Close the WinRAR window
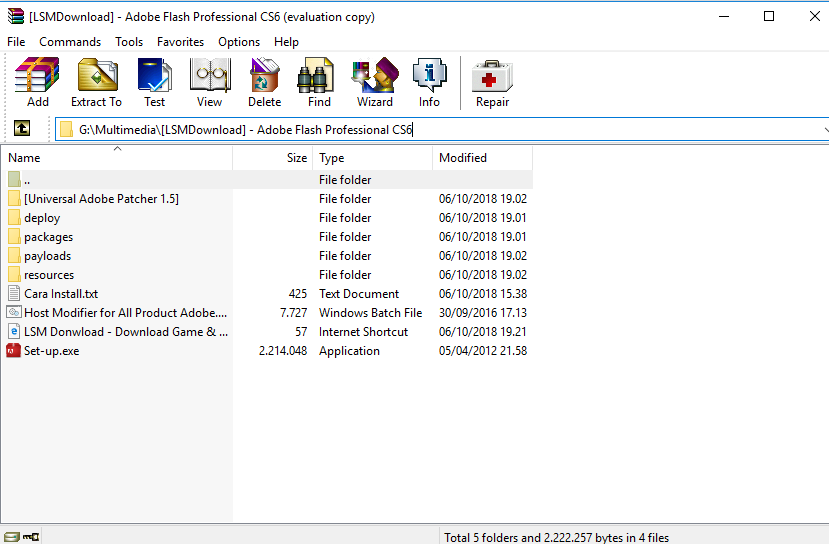 pos(815,16)
